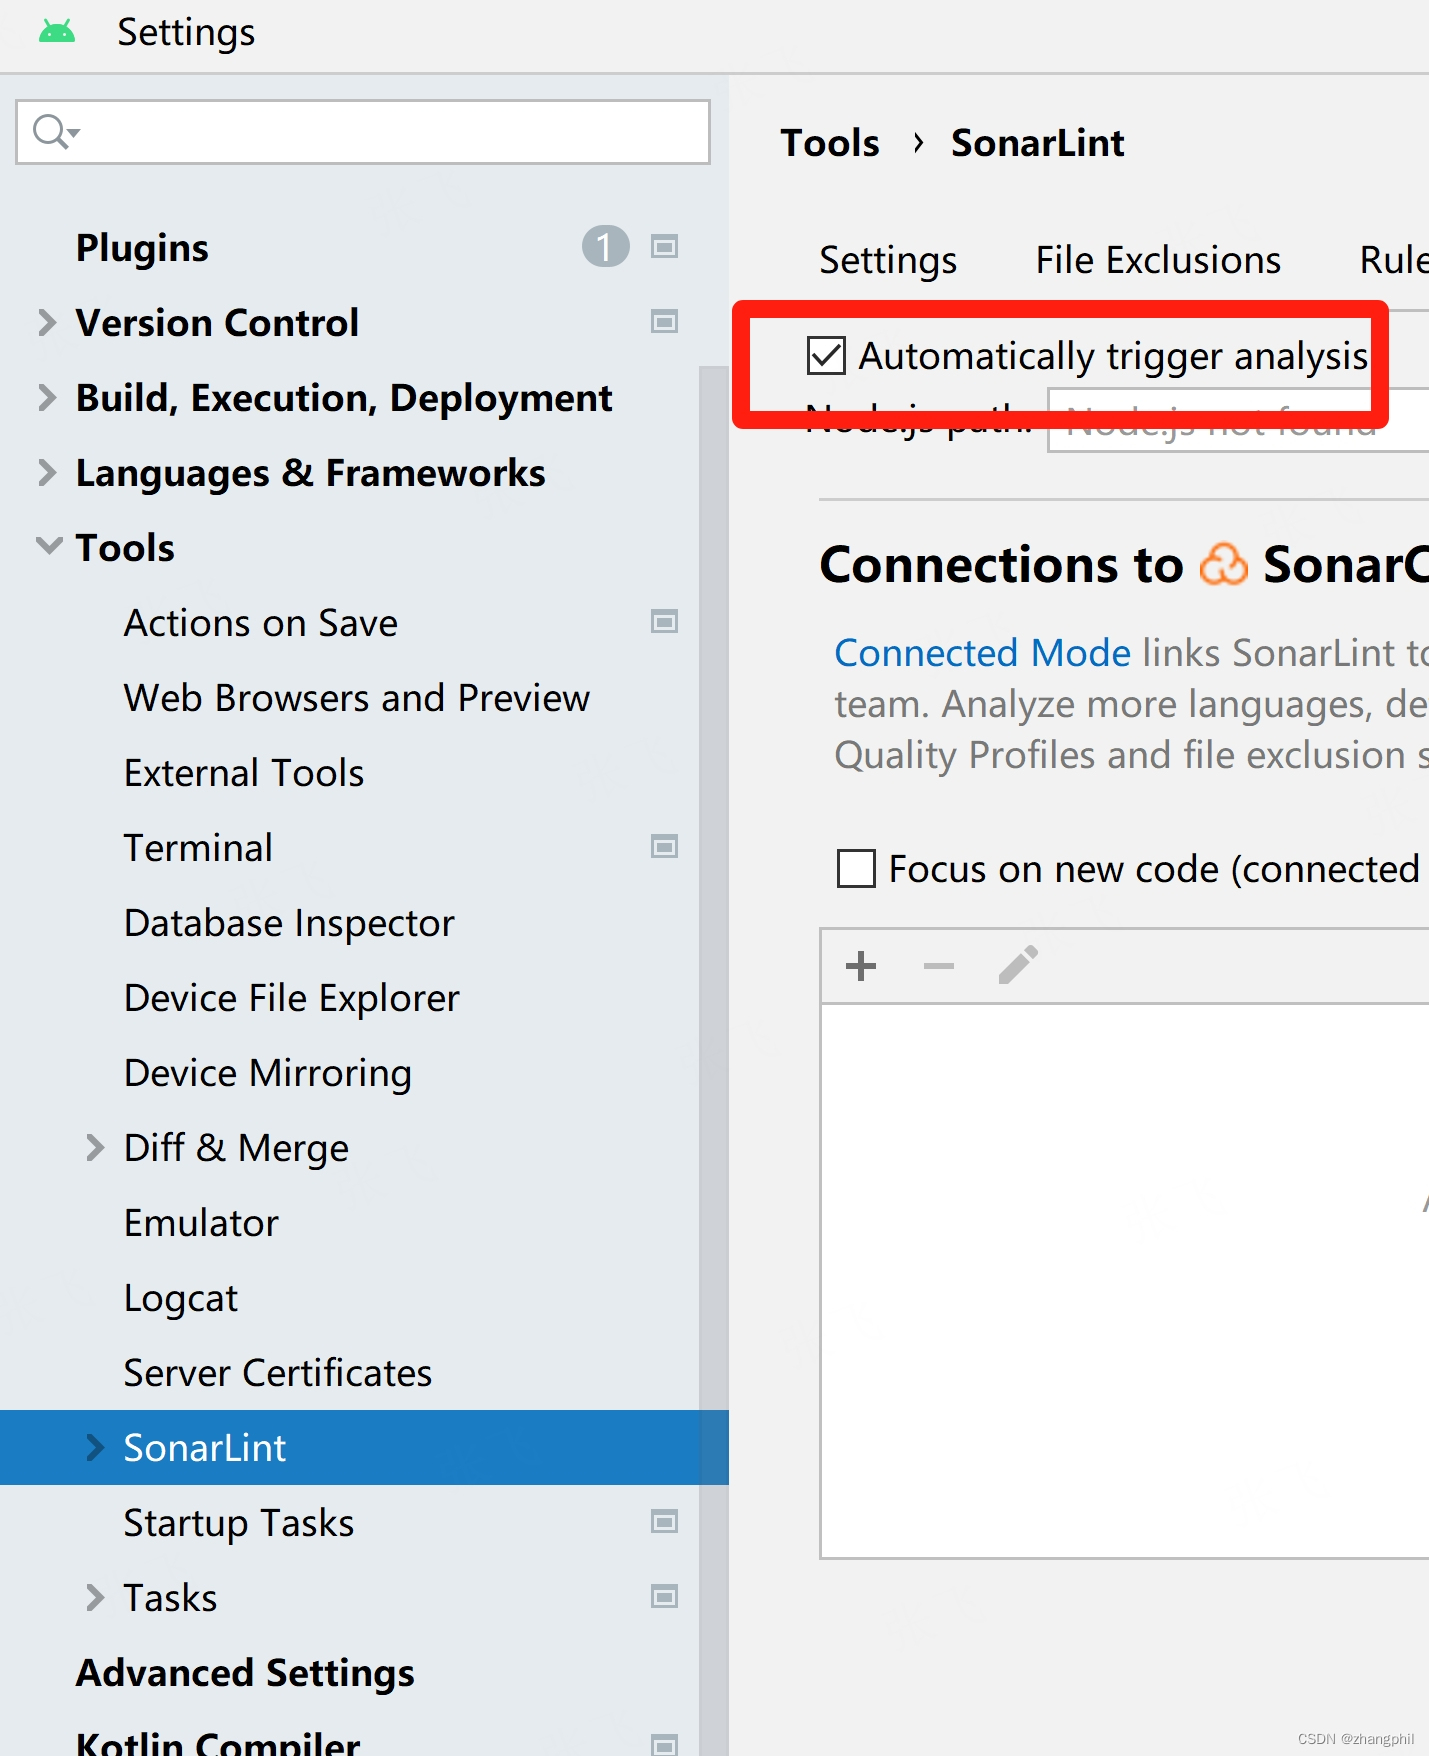Viewport: 1429px width, 1756px height.
Task: Expand Languages & Frameworks section
Action: pyautogui.click(x=46, y=472)
